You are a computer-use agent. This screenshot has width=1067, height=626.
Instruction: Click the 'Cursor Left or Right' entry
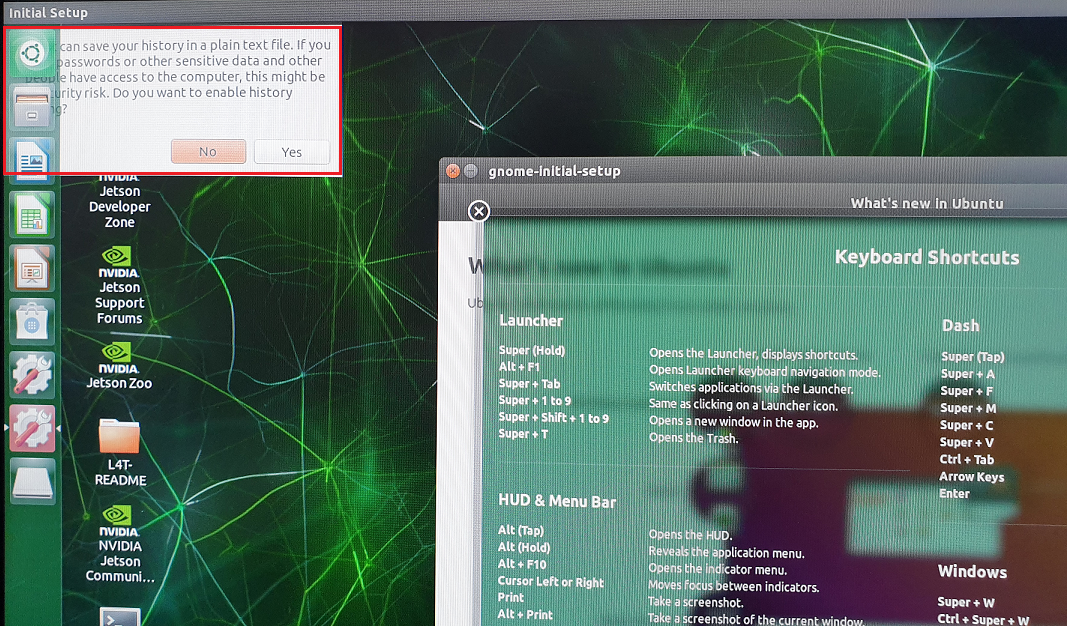click(x=551, y=582)
